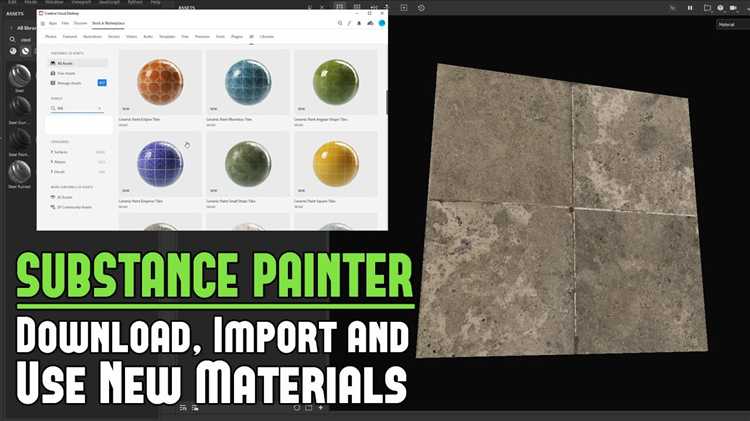Select the yellow ceramic tile material thumbnail
The image size is (750, 421).
(336, 164)
